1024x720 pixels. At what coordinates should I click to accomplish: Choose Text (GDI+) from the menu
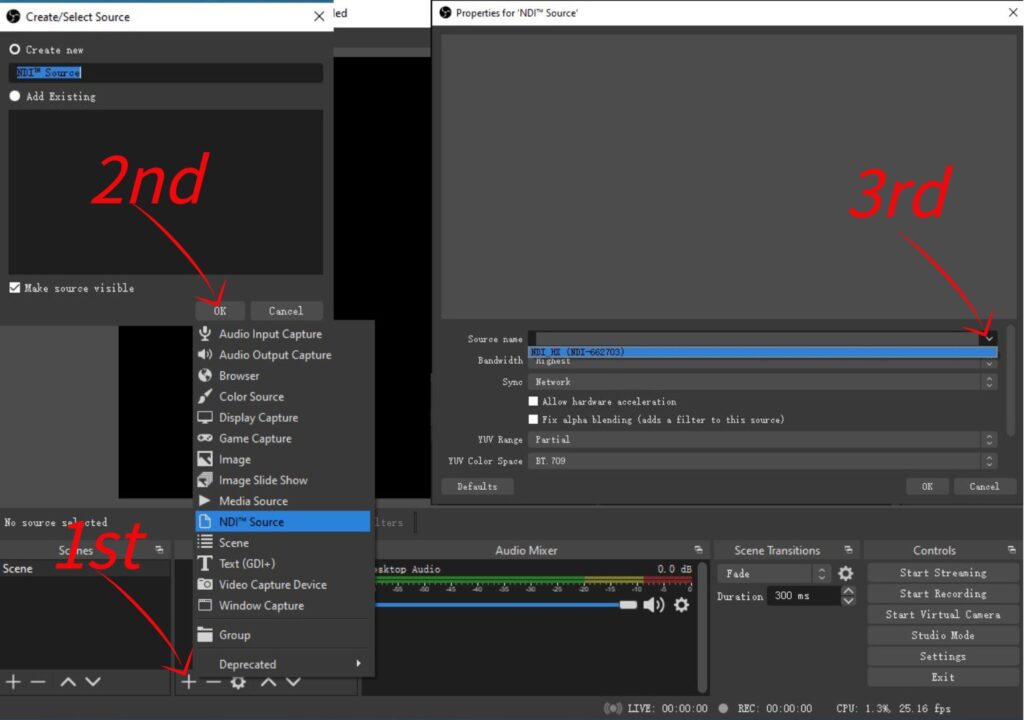click(x=283, y=563)
